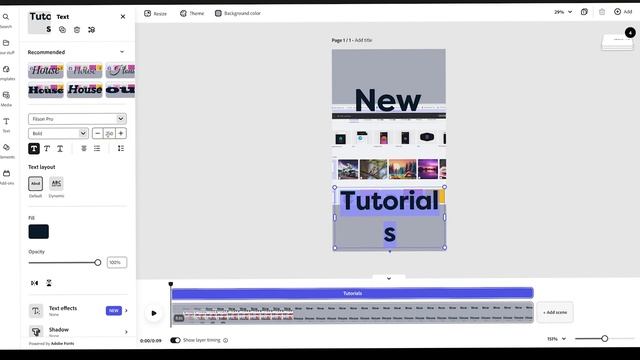
Task: Duplicate the selected text element
Action: tap(62, 30)
